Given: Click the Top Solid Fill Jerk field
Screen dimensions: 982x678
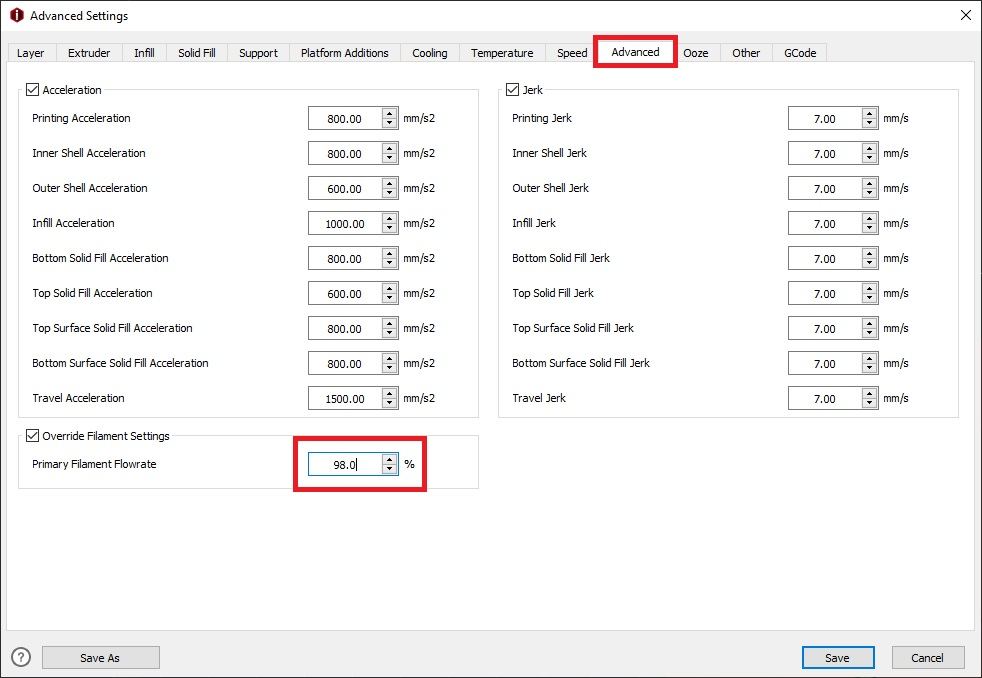Looking at the screenshot, I should pyautogui.click(x=823, y=294).
